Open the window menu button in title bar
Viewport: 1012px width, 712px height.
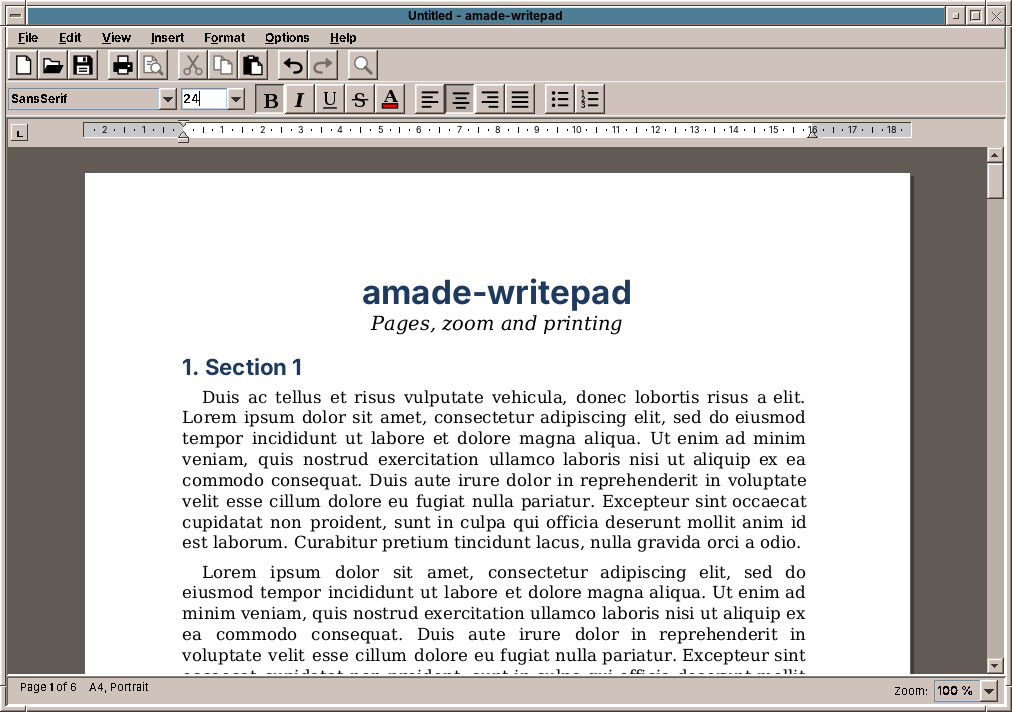click(16, 15)
